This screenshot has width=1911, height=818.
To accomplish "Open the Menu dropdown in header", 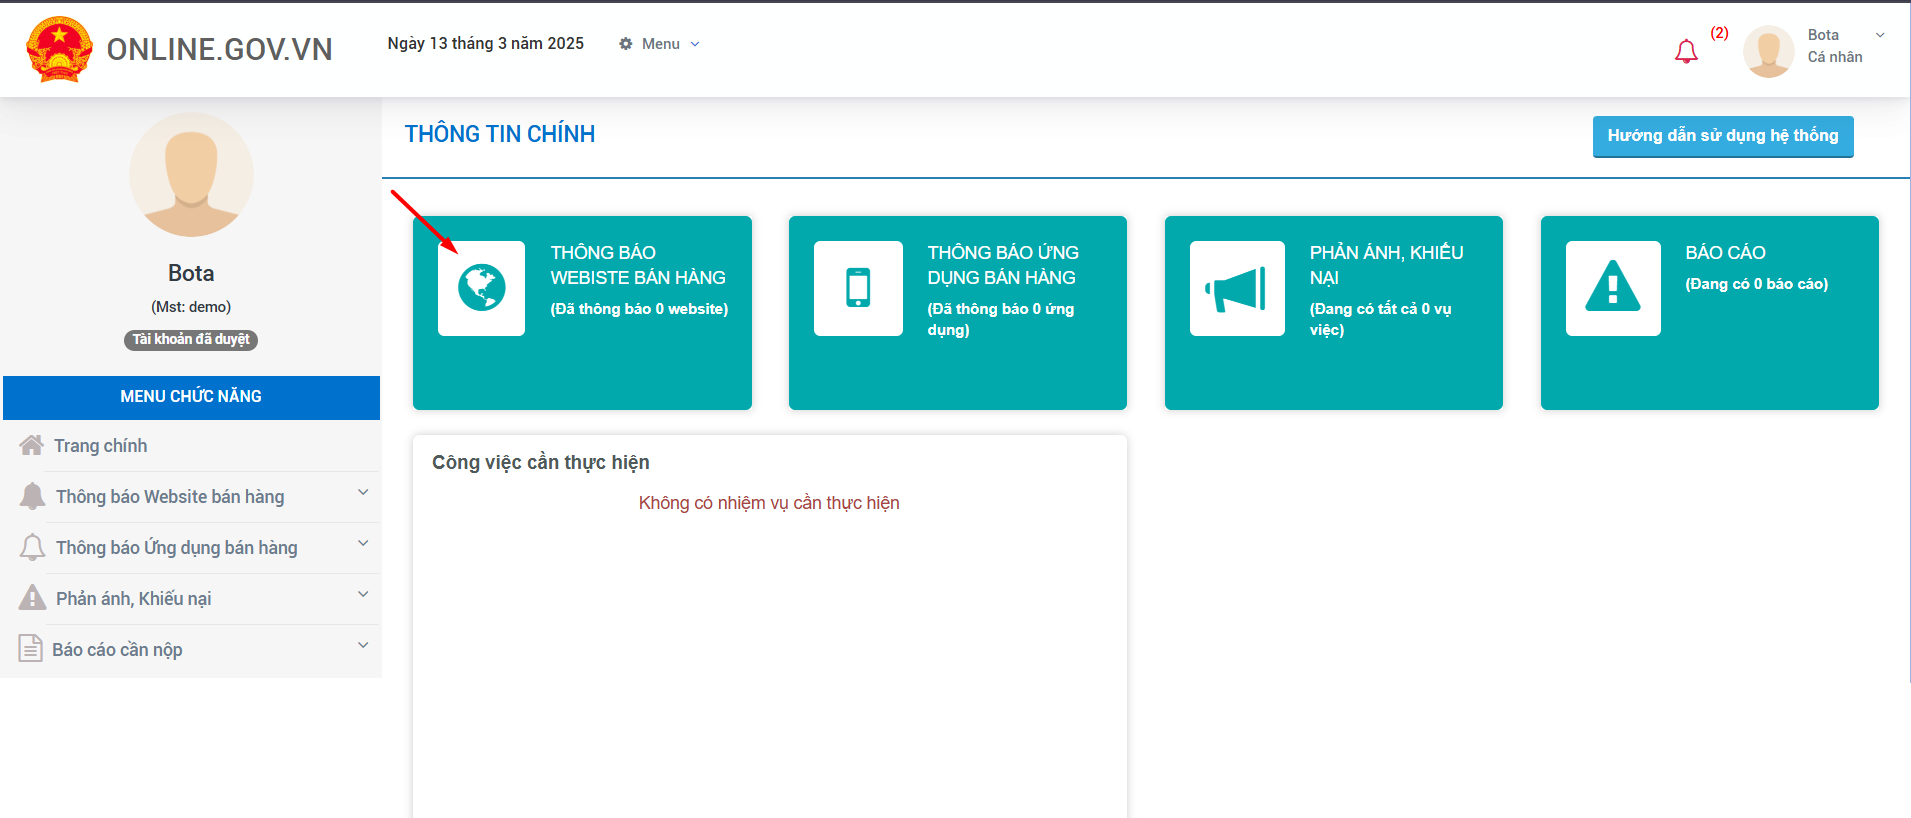I will 660,44.
